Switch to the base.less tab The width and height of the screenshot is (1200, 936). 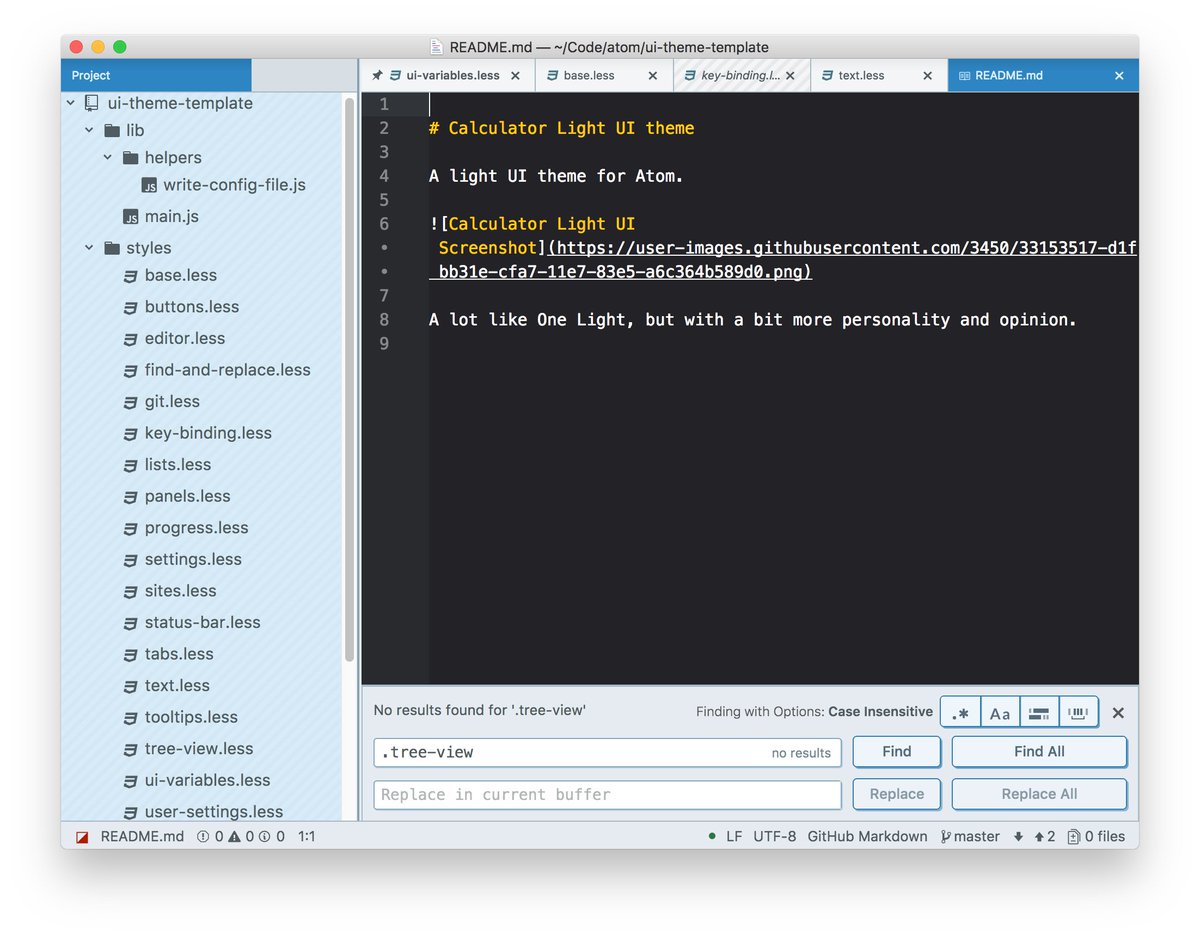click(589, 76)
